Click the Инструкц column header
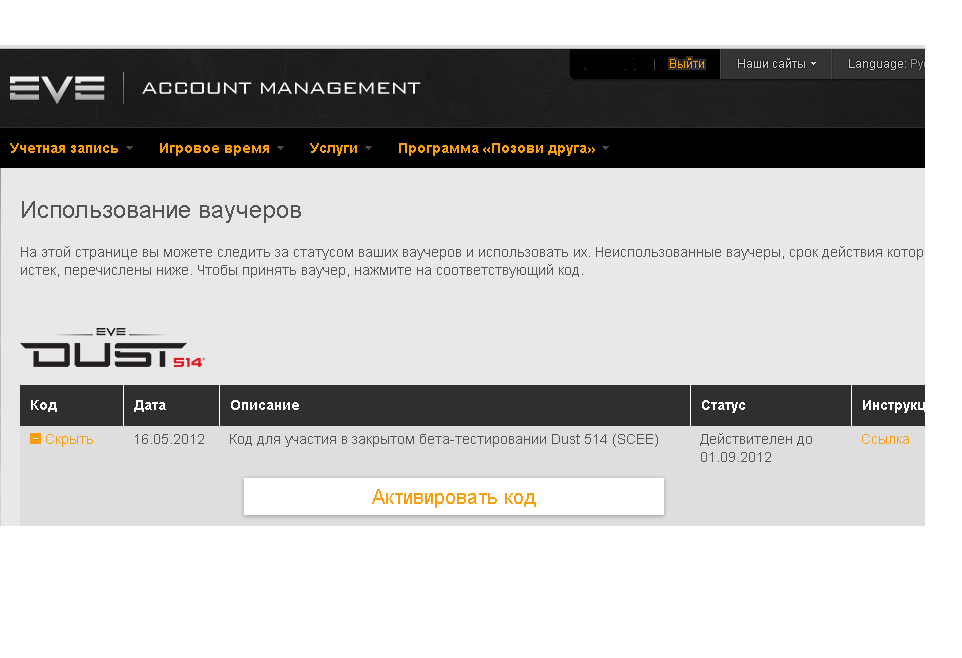The width and height of the screenshot is (962, 658). [888, 405]
